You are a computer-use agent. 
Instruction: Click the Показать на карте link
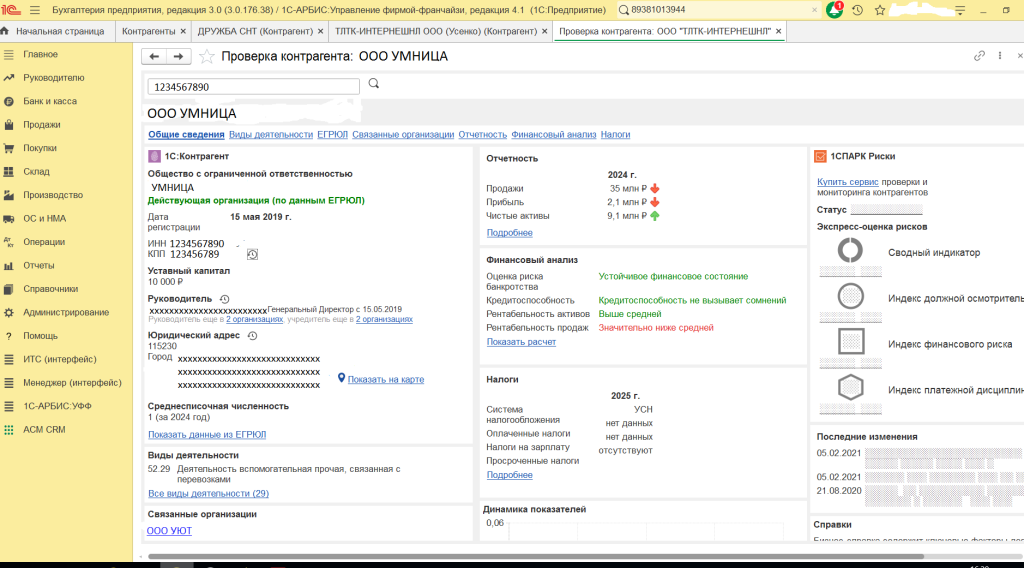385,379
